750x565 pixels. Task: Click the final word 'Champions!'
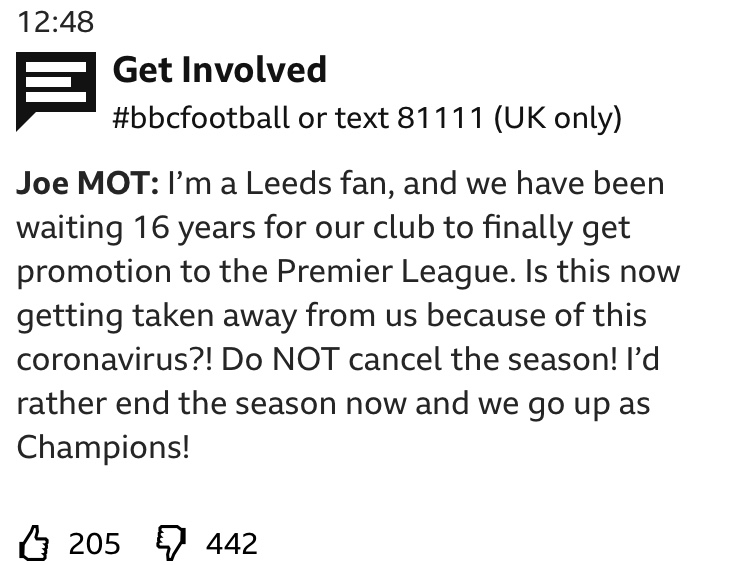click(103, 448)
